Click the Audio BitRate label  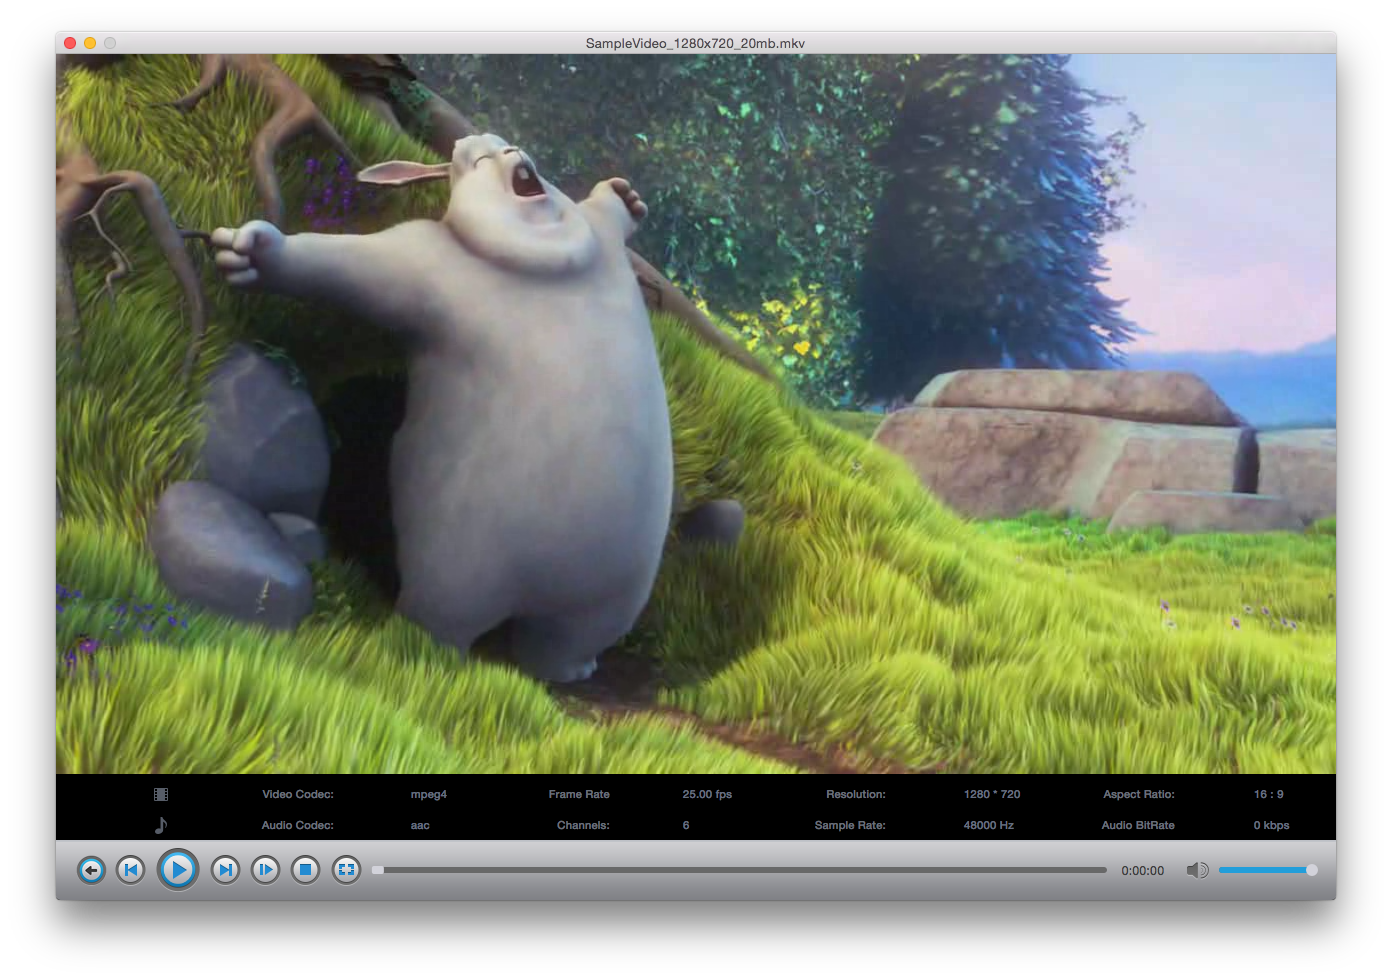point(1138,825)
